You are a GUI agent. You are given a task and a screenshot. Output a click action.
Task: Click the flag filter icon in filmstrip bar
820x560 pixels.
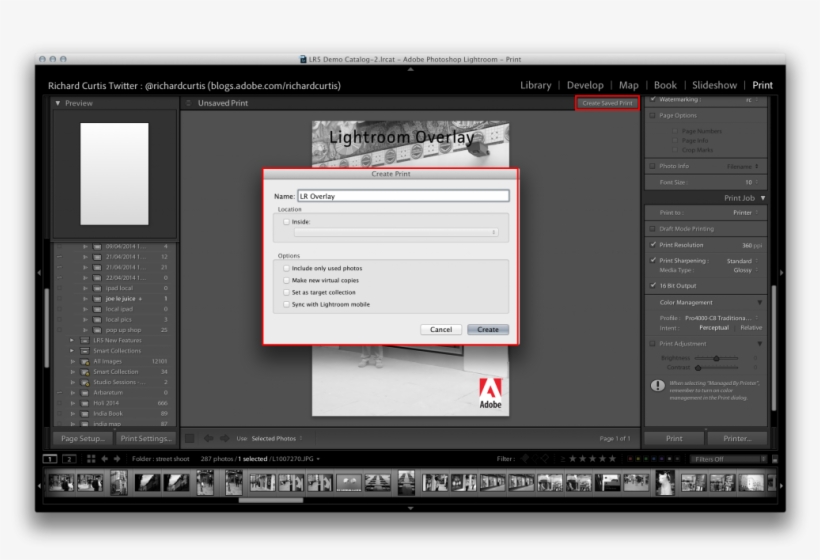(525, 459)
